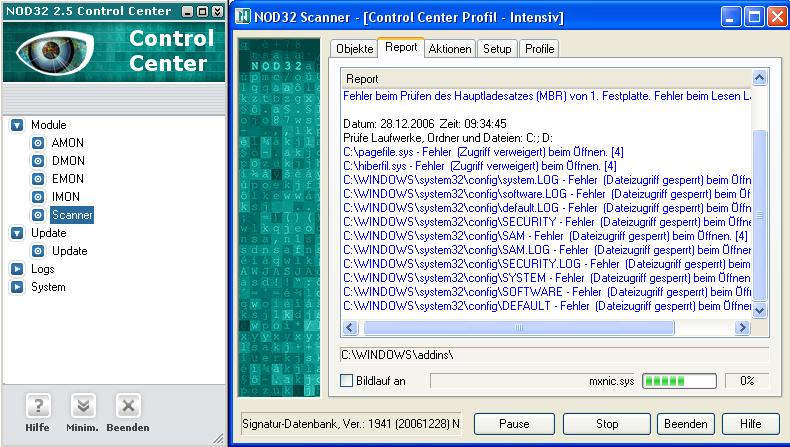Click the Beenden X icon in Control Center
This screenshot has width=790, height=447.
128,406
